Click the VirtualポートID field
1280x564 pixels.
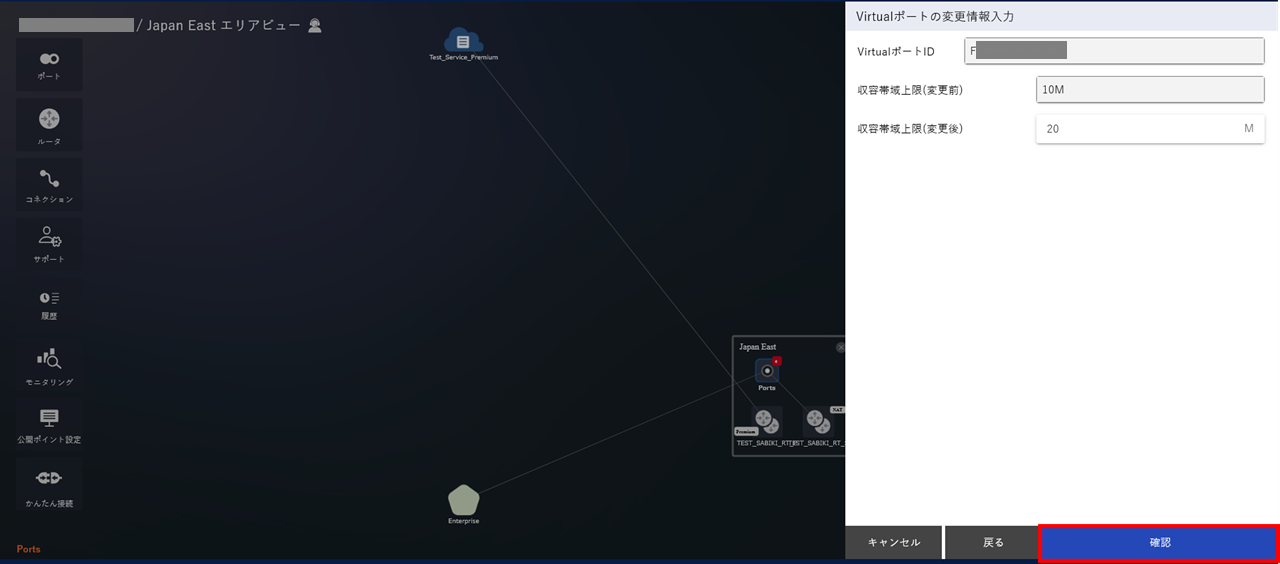[x=1114, y=51]
